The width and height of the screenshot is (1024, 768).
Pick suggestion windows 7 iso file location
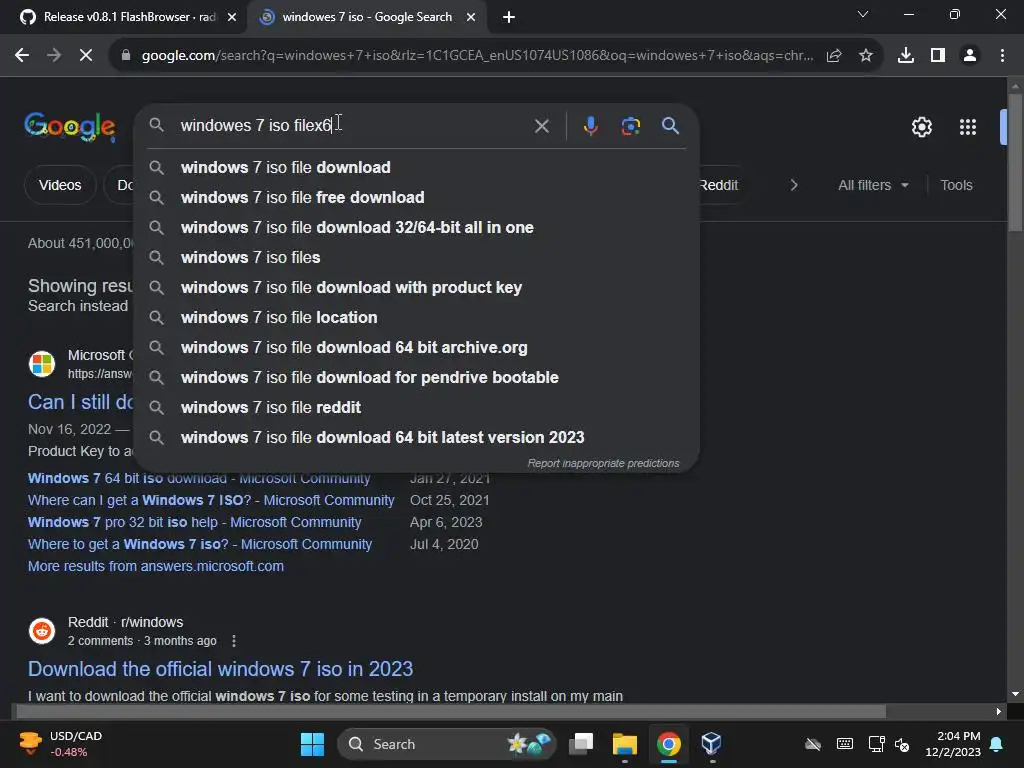click(416, 317)
